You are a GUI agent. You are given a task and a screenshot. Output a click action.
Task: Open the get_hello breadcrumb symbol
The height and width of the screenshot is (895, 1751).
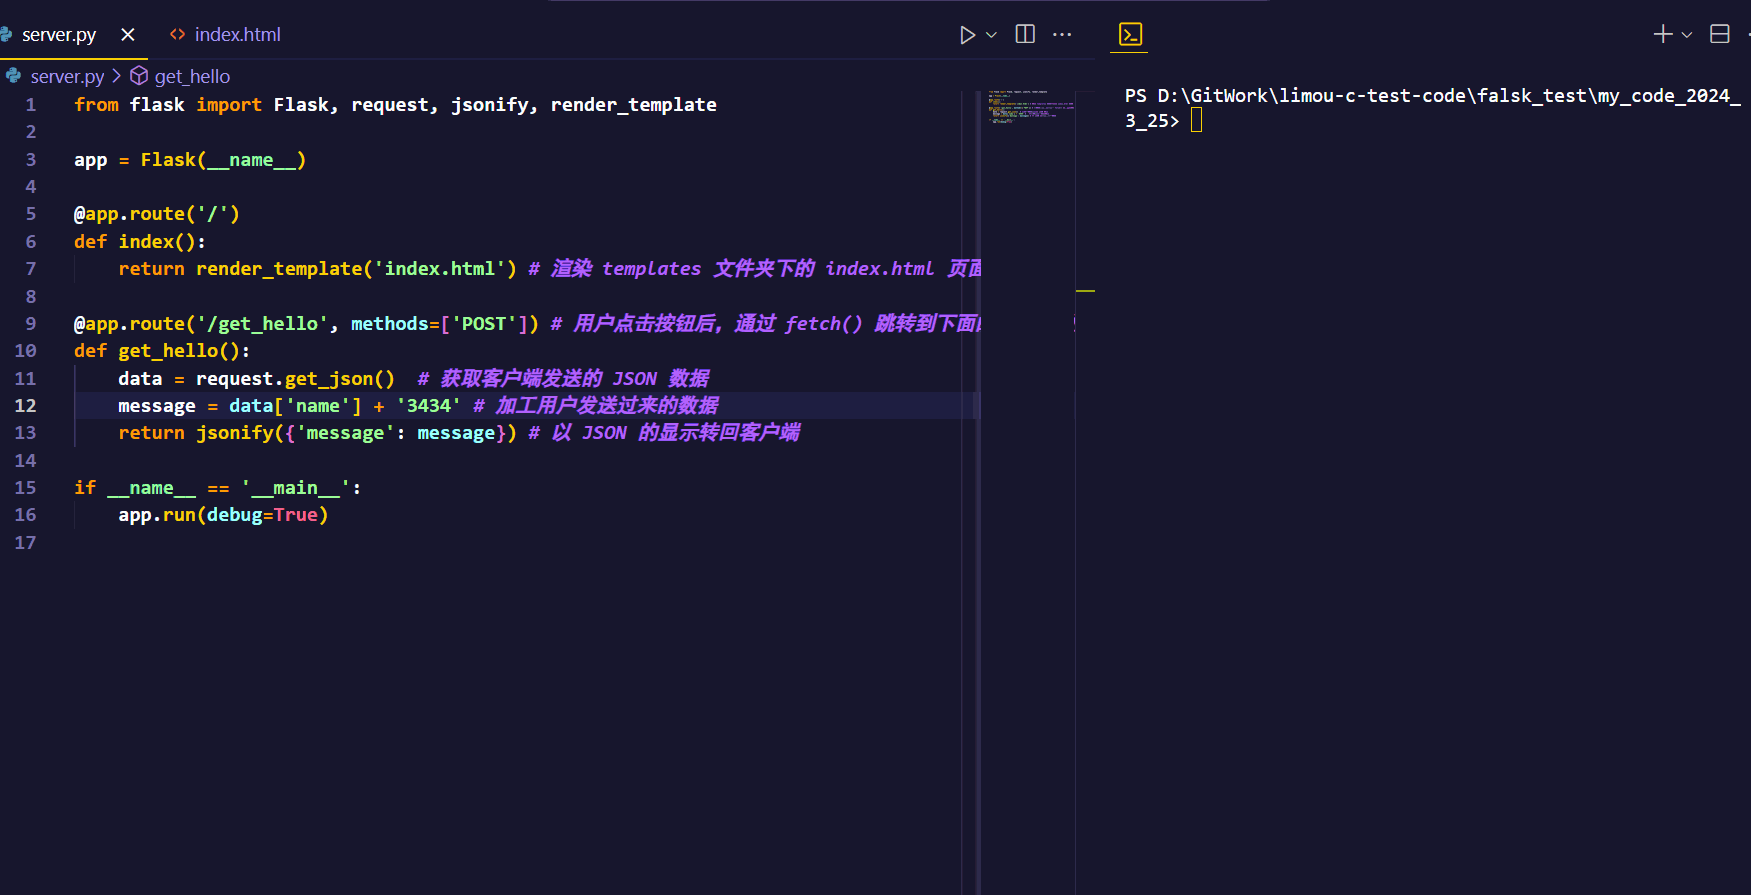tap(192, 77)
